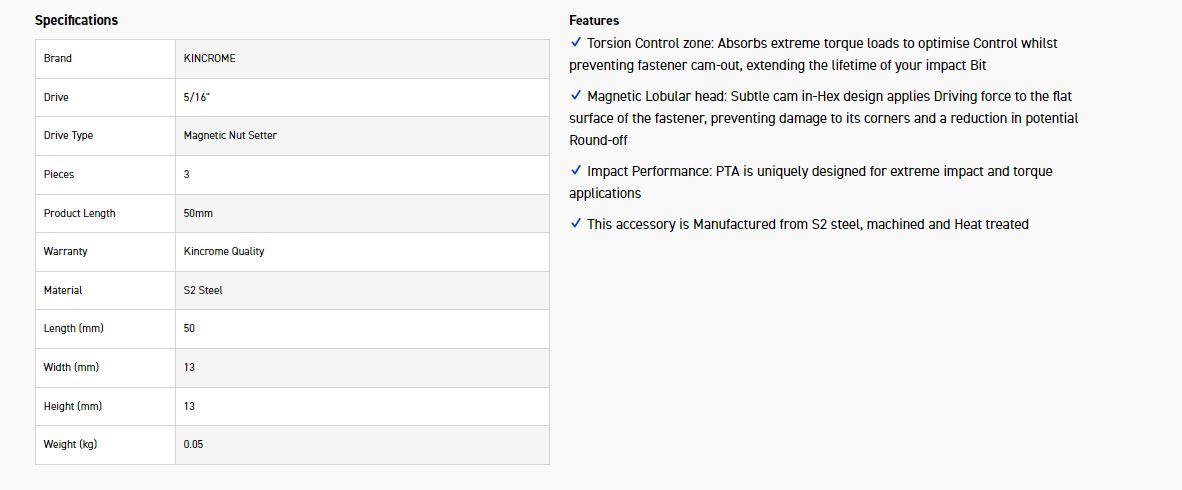Click the Width (mm) row label
This screenshot has width=1182, height=490.
pos(71,367)
